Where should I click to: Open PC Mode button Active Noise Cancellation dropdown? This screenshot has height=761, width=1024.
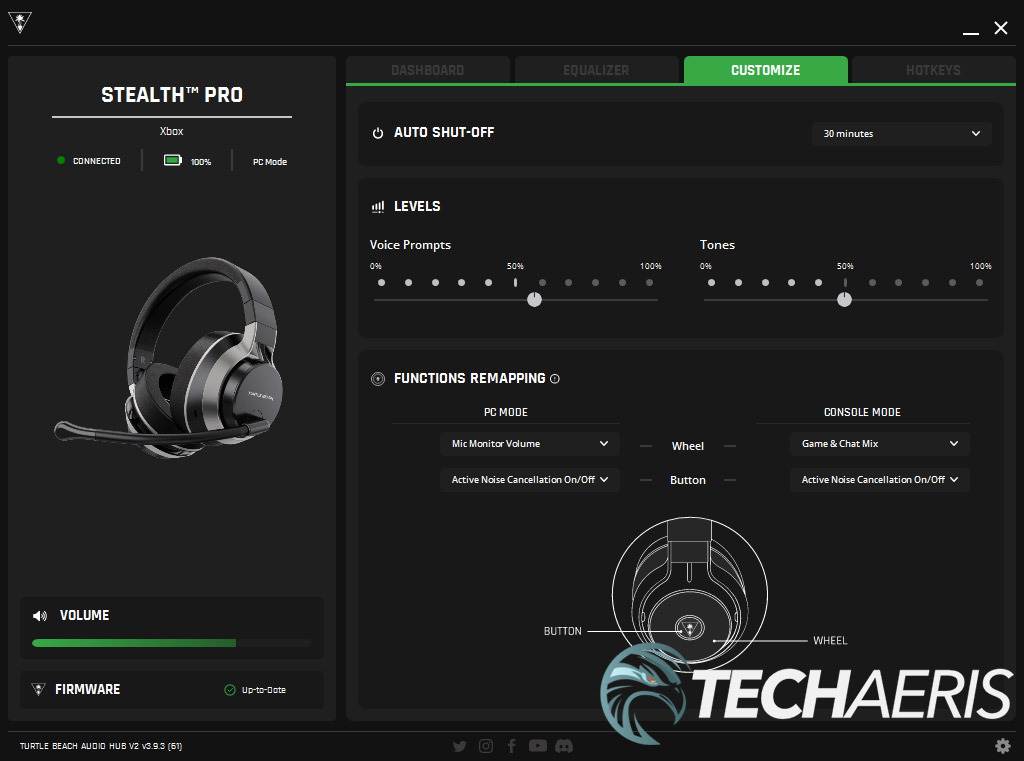tap(530, 479)
